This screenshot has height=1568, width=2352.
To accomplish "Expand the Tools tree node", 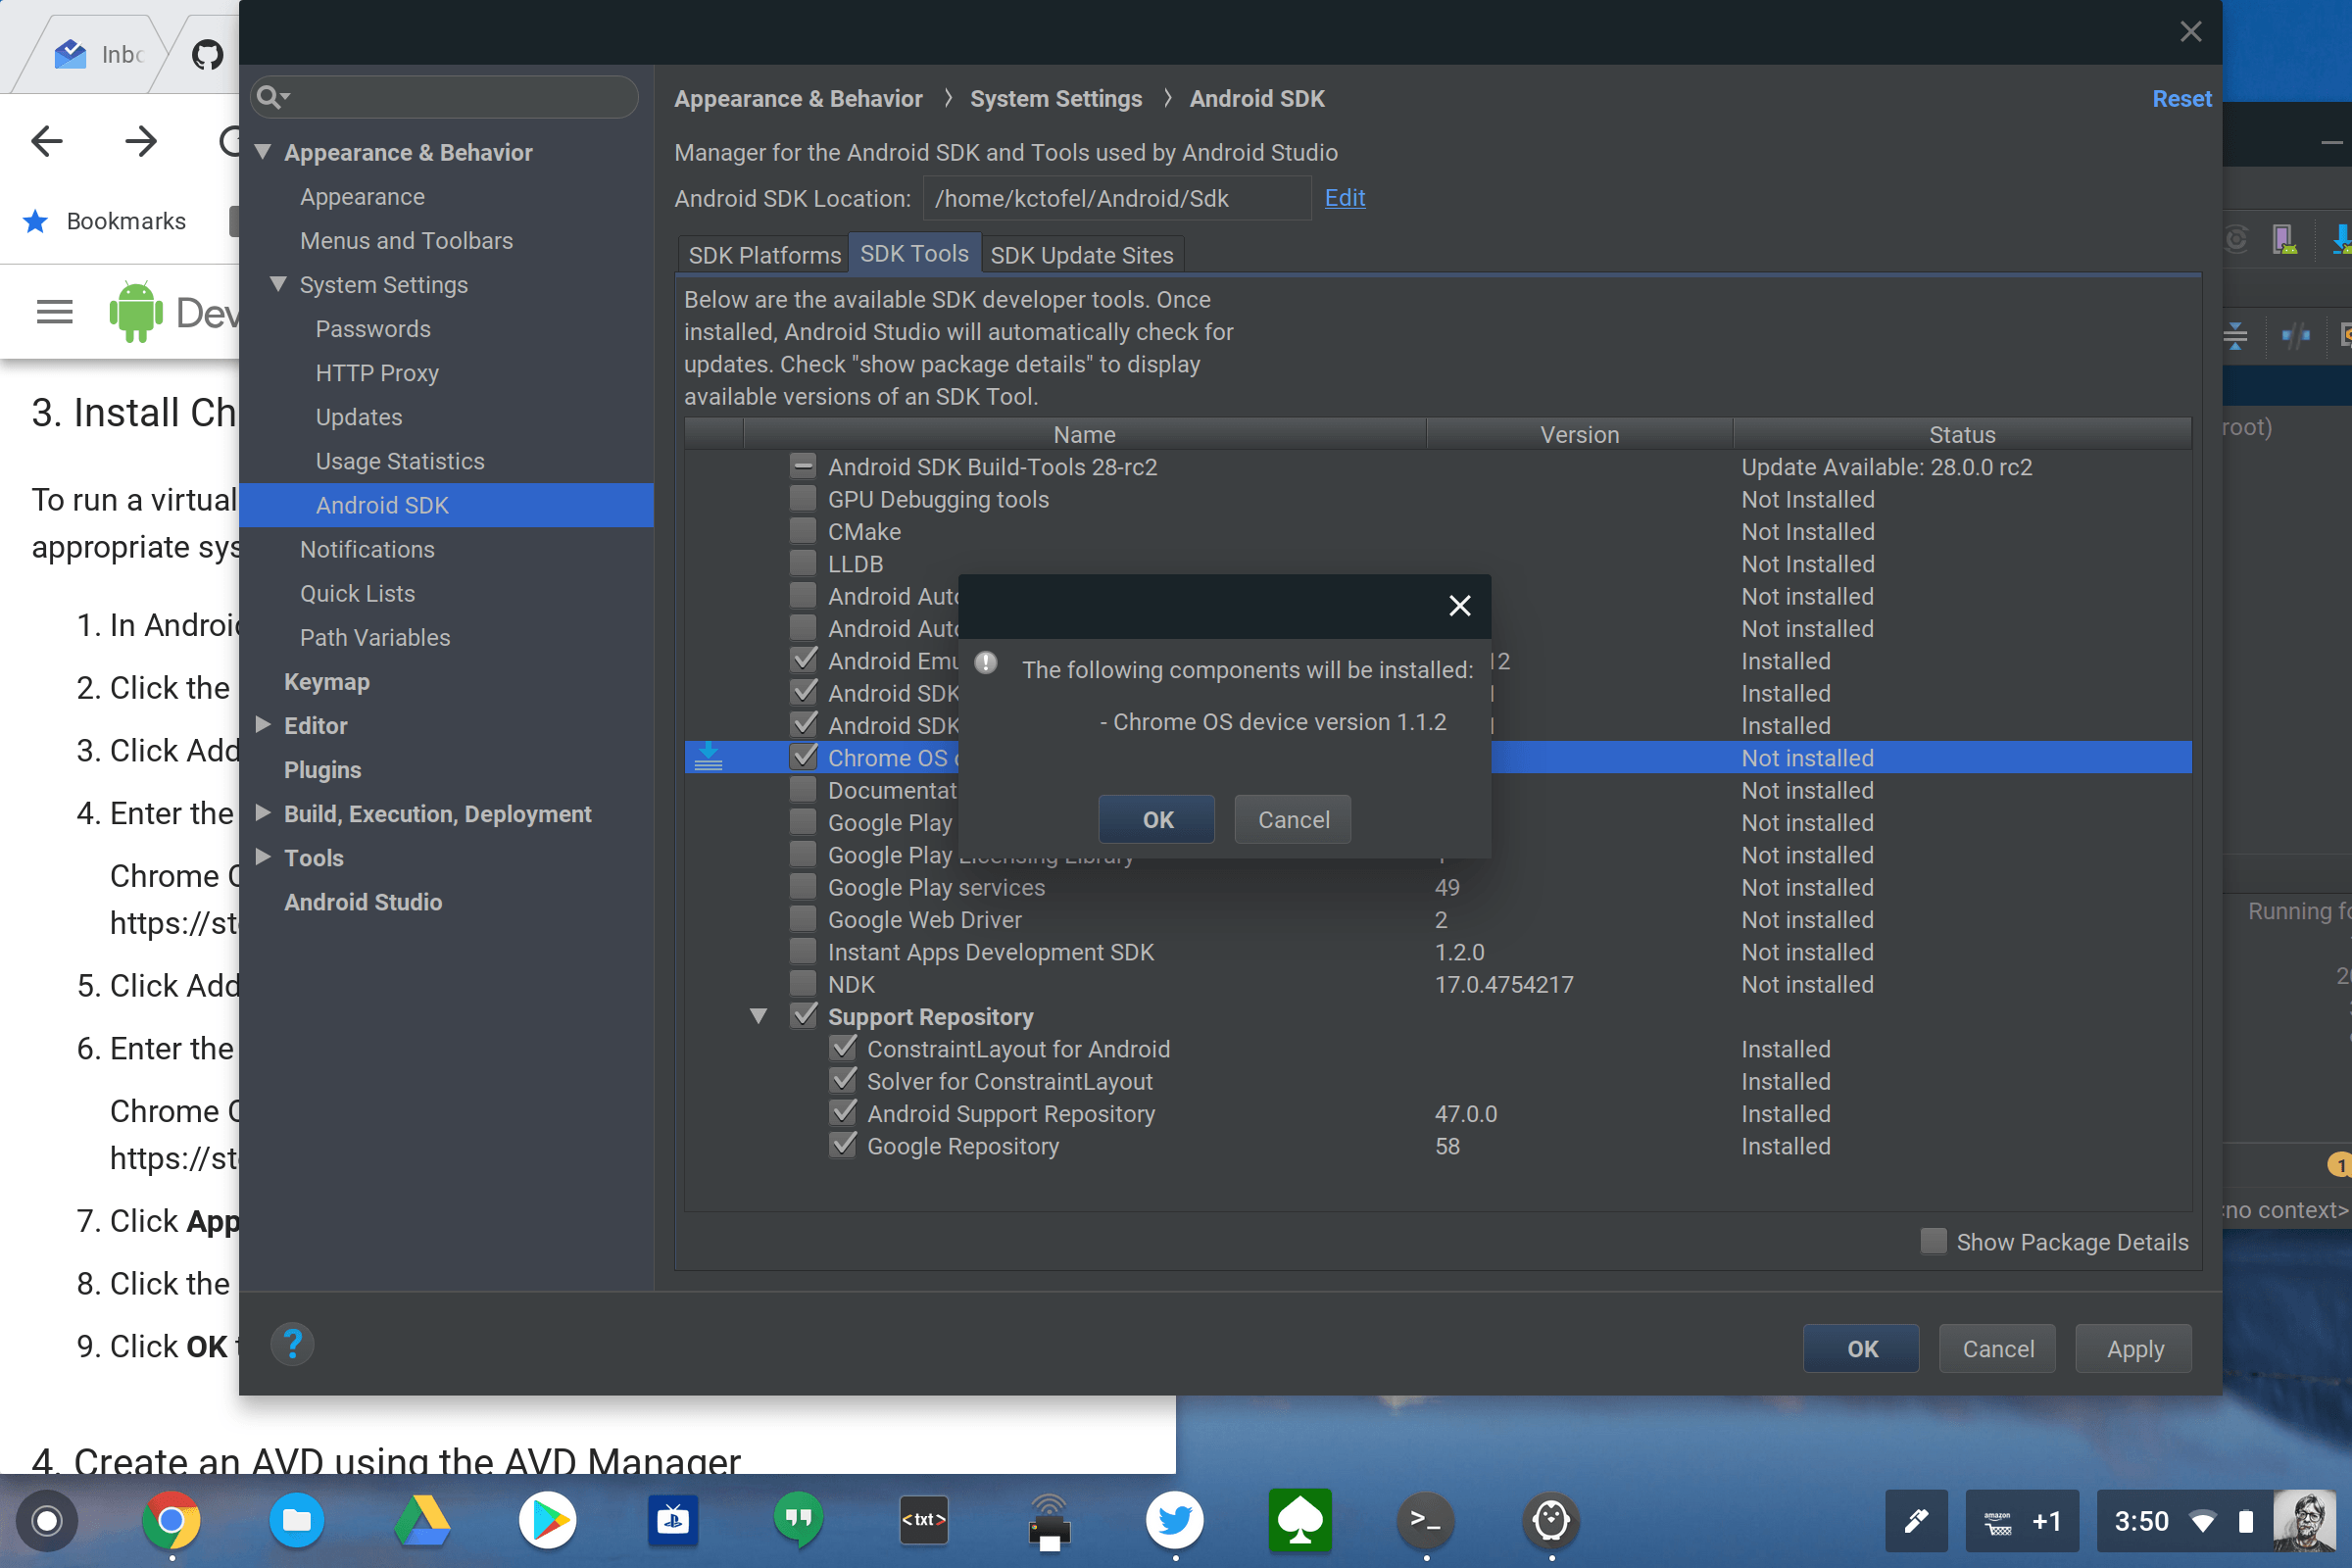I will pyautogui.click(x=263, y=856).
